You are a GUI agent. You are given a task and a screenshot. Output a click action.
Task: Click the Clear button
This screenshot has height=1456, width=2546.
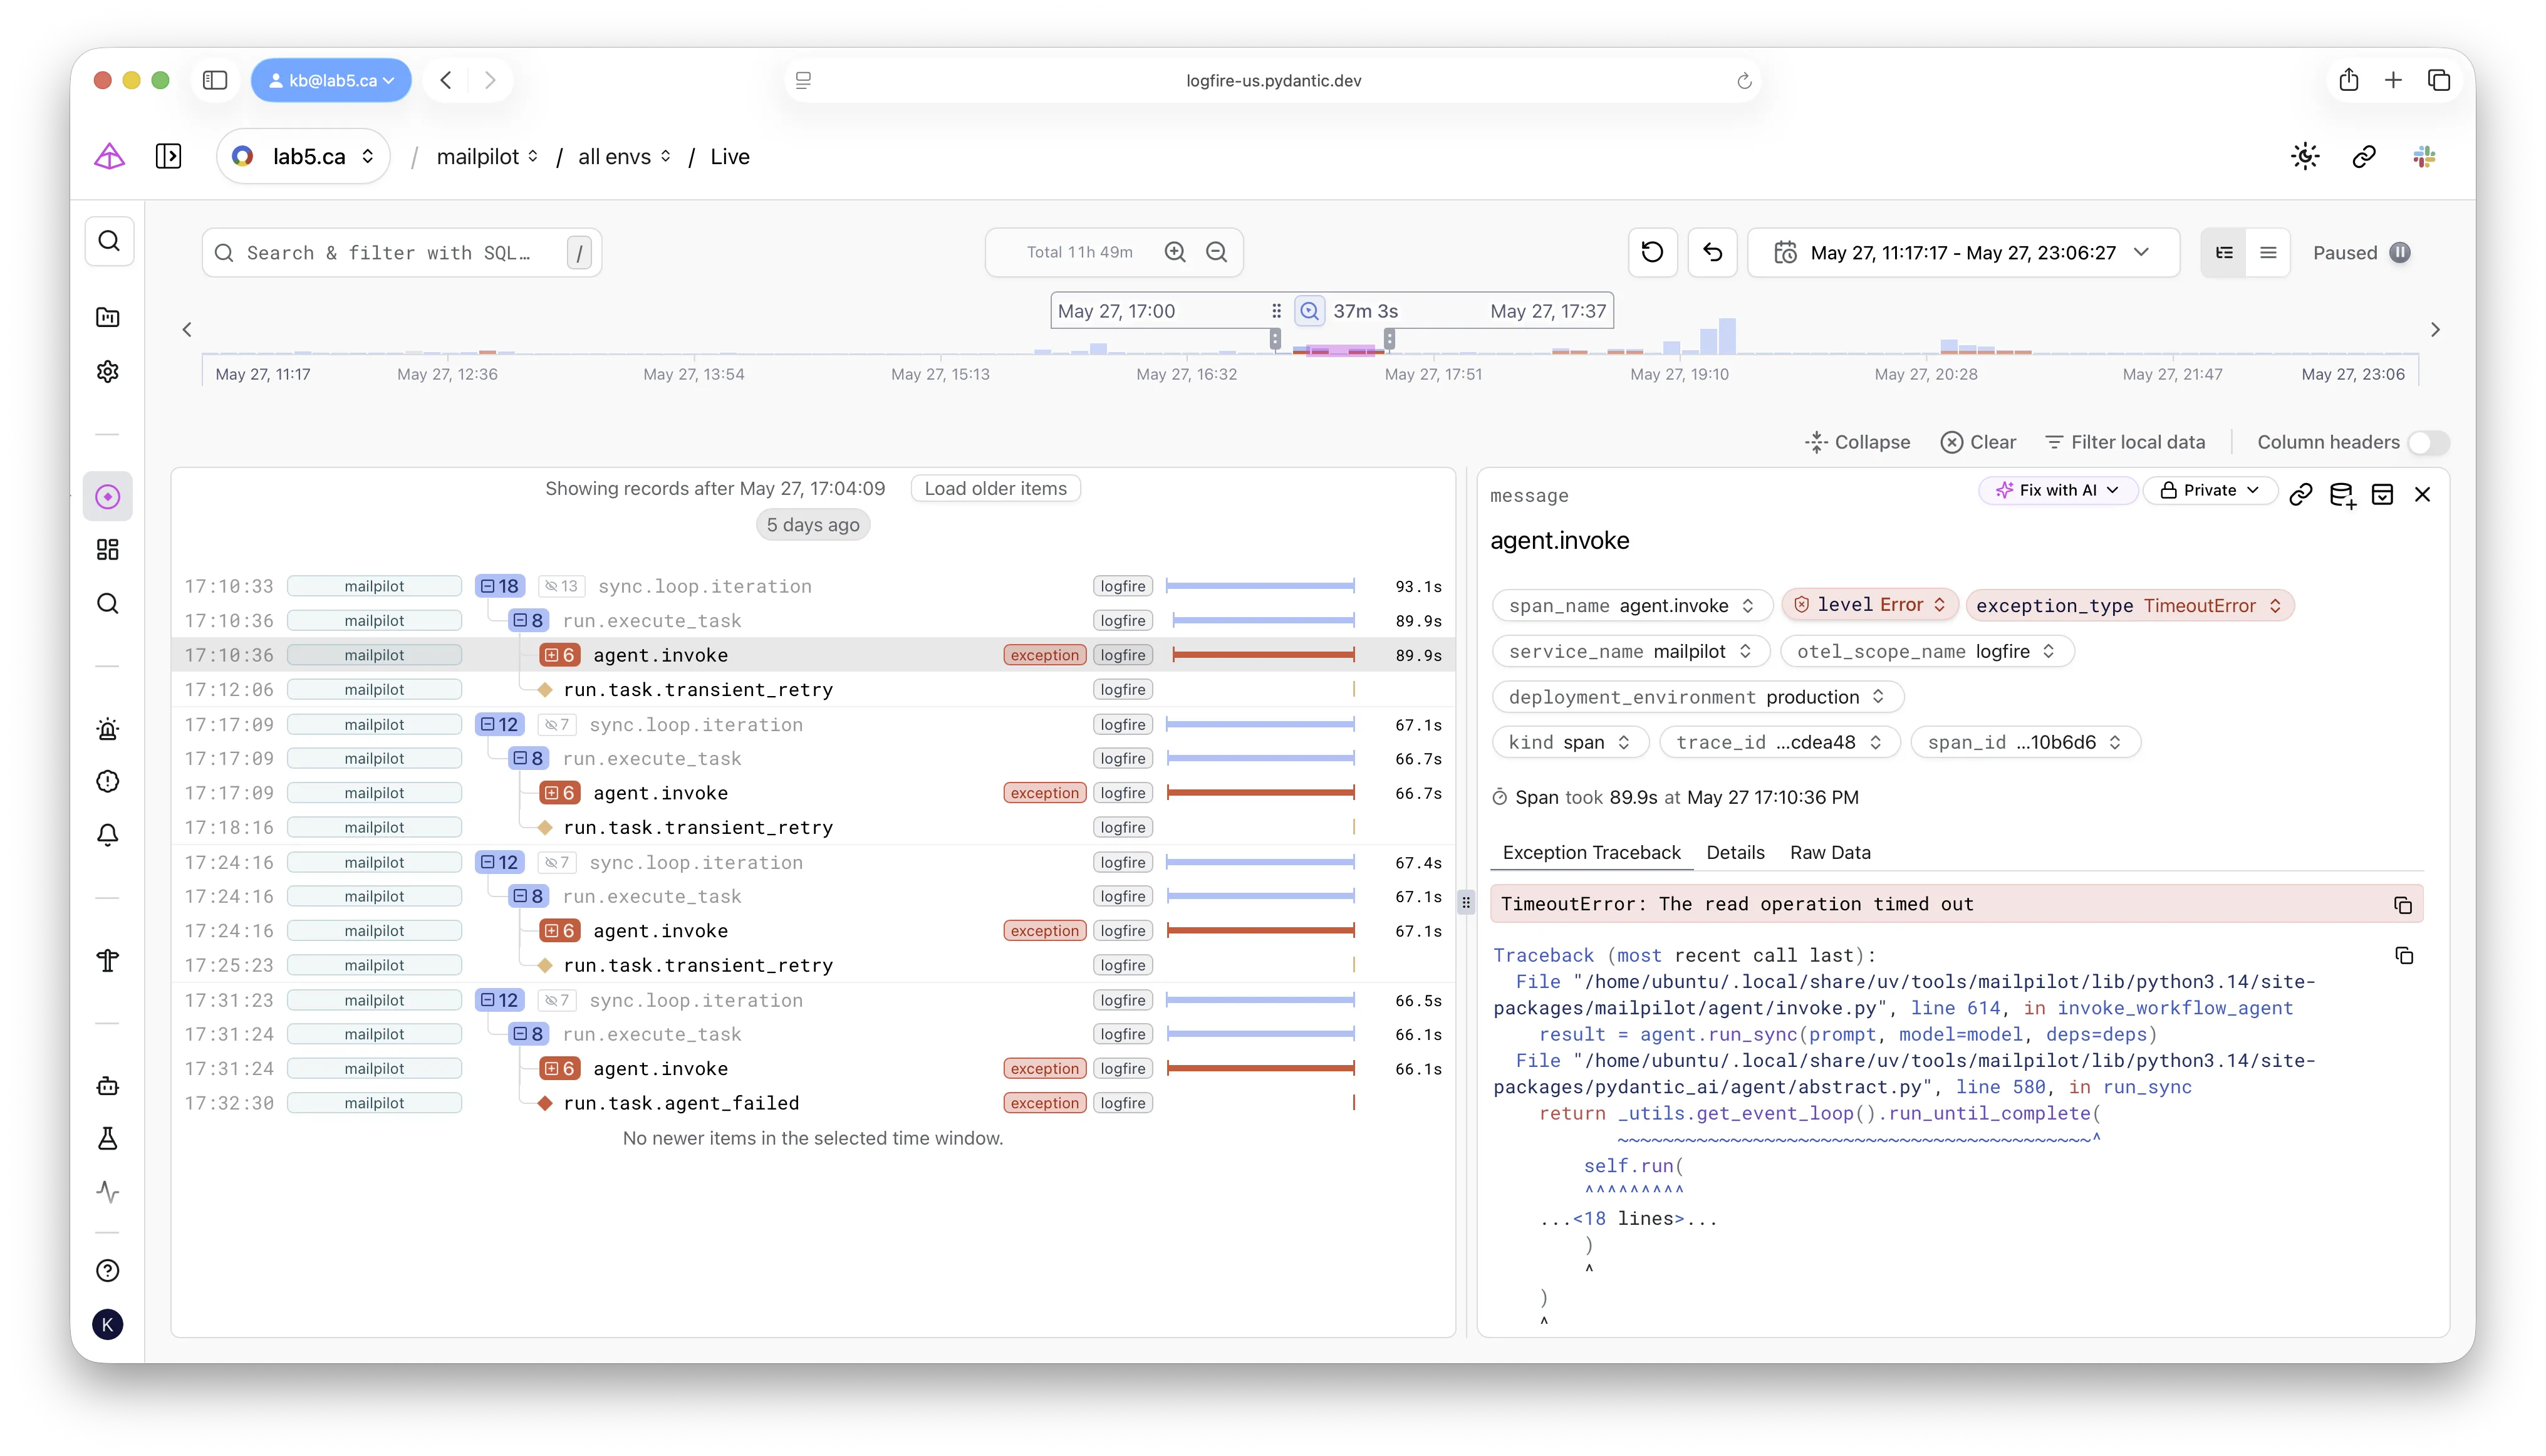pyautogui.click(x=1978, y=442)
